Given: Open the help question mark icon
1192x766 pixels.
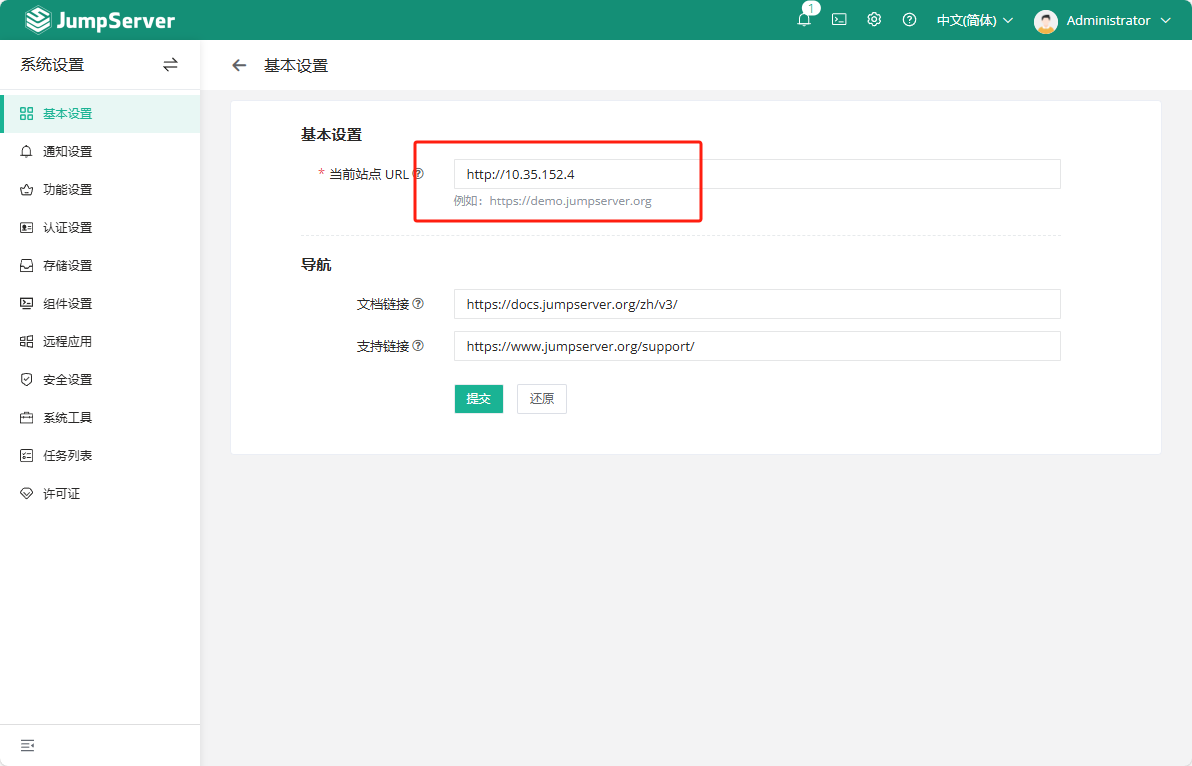Looking at the screenshot, I should tap(909, 19).
